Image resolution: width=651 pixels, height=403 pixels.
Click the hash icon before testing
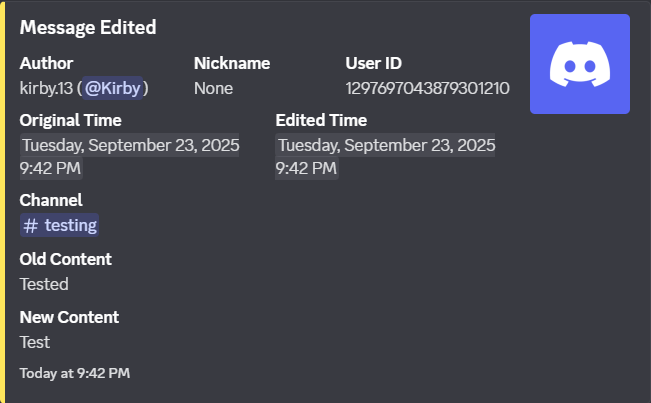31,225
